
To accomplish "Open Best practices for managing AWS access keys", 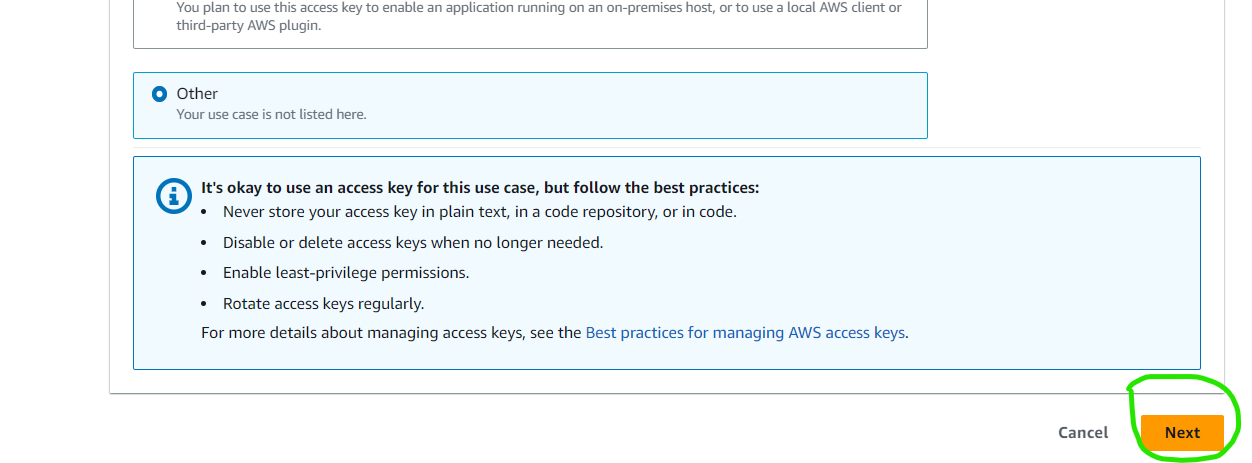I will (745, 332).
